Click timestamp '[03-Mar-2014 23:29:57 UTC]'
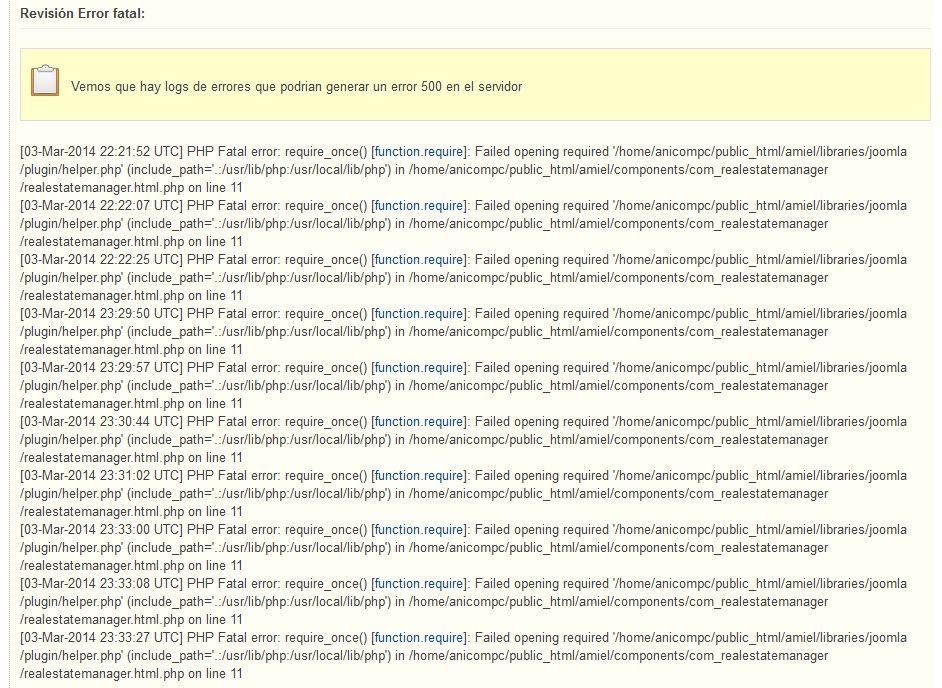The height and width of the screenshot is (688, 942). pos(102,368)
